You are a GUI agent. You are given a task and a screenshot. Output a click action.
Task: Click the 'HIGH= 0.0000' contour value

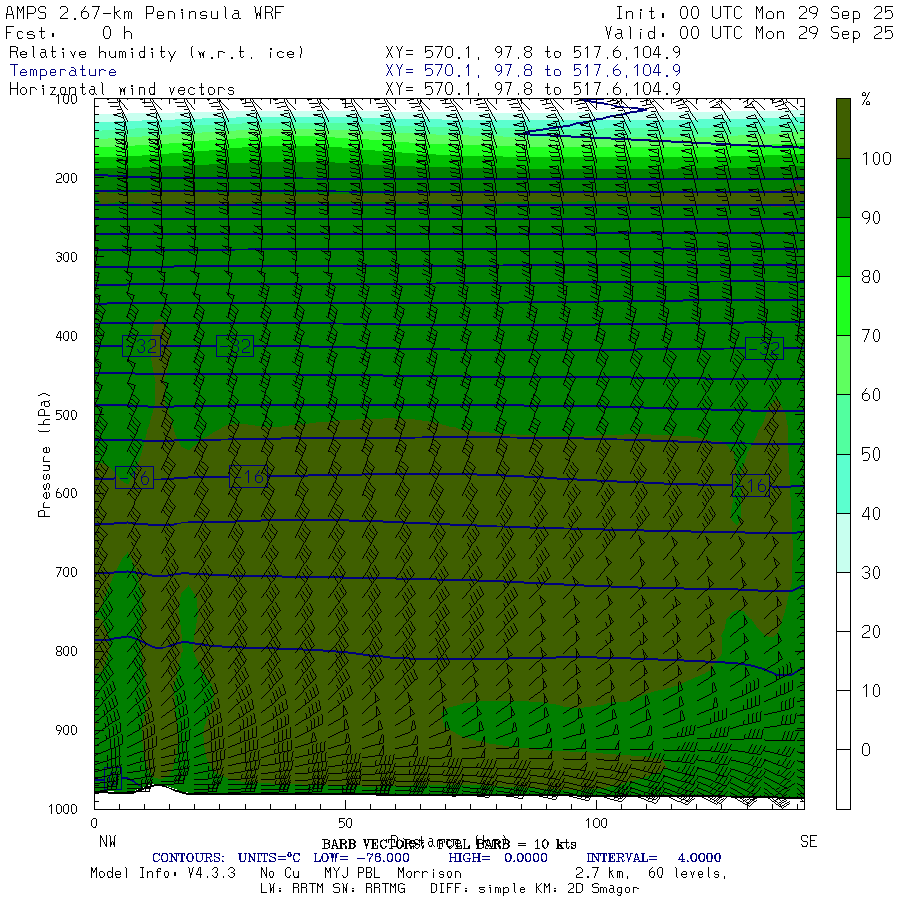(498, 858)
